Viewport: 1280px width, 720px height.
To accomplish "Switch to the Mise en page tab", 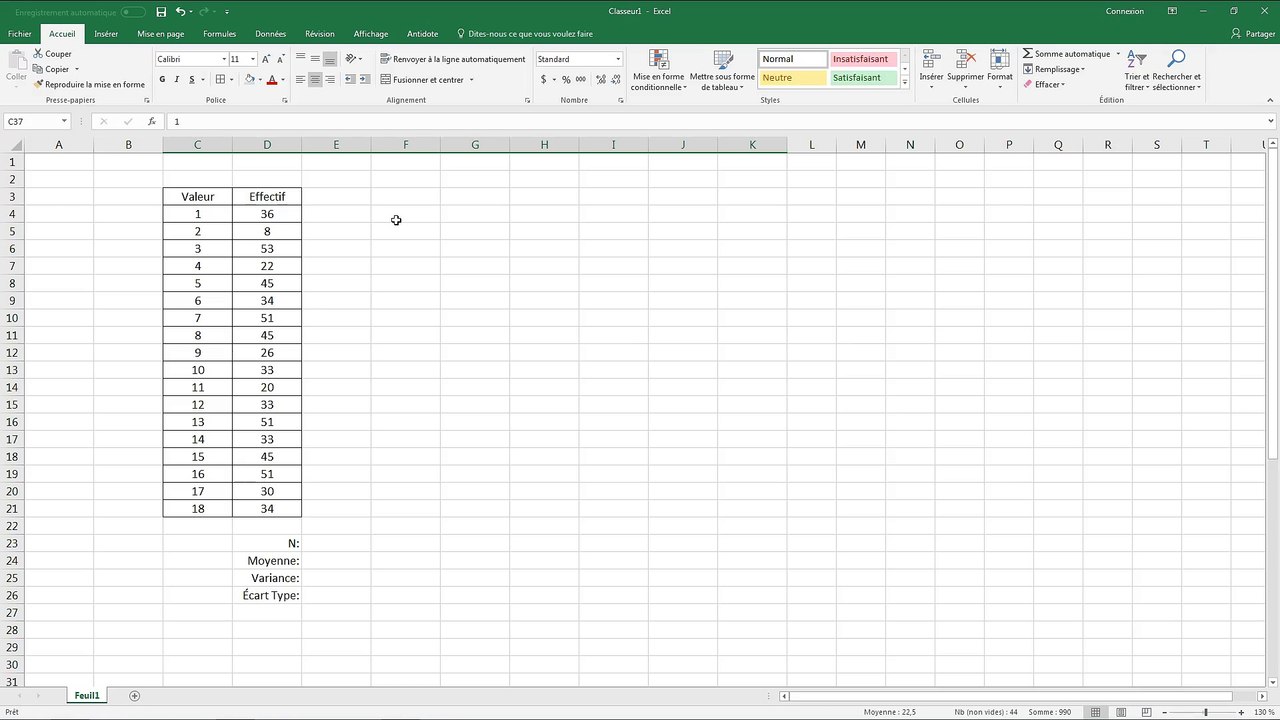I will [161, 34].
